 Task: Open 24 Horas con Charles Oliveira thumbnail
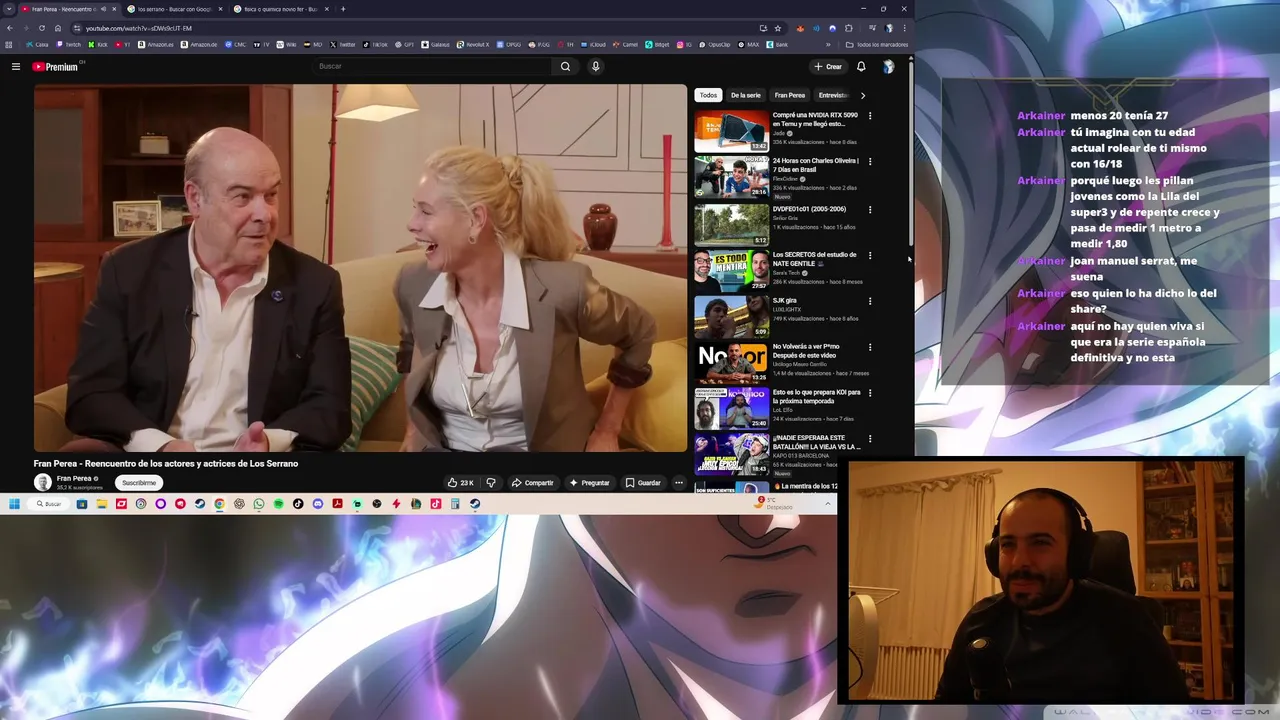tap(732, 177)
